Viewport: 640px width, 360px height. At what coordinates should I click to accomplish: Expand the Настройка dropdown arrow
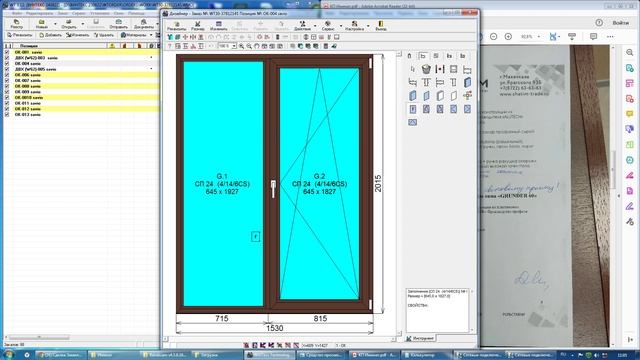368,26
